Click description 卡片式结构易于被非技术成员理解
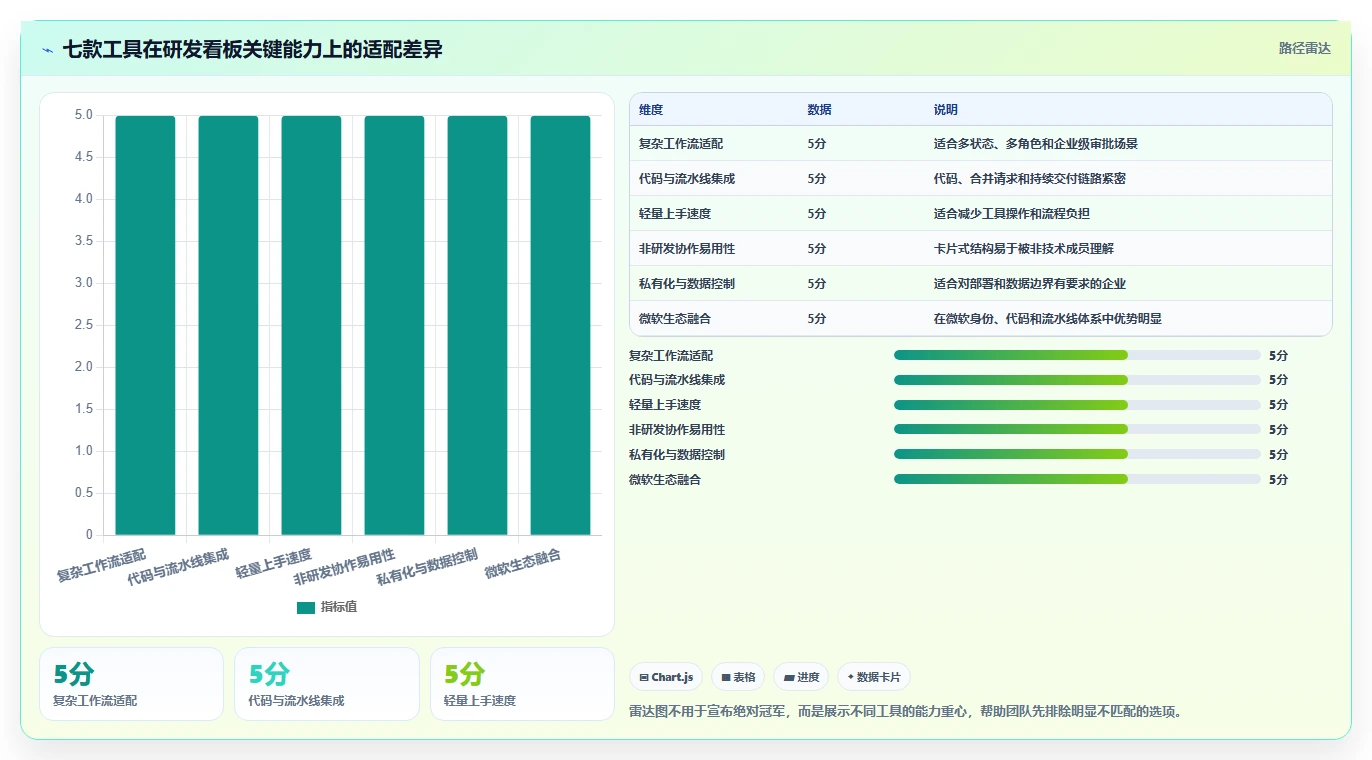The image size is (1372, 760). 1024,249
